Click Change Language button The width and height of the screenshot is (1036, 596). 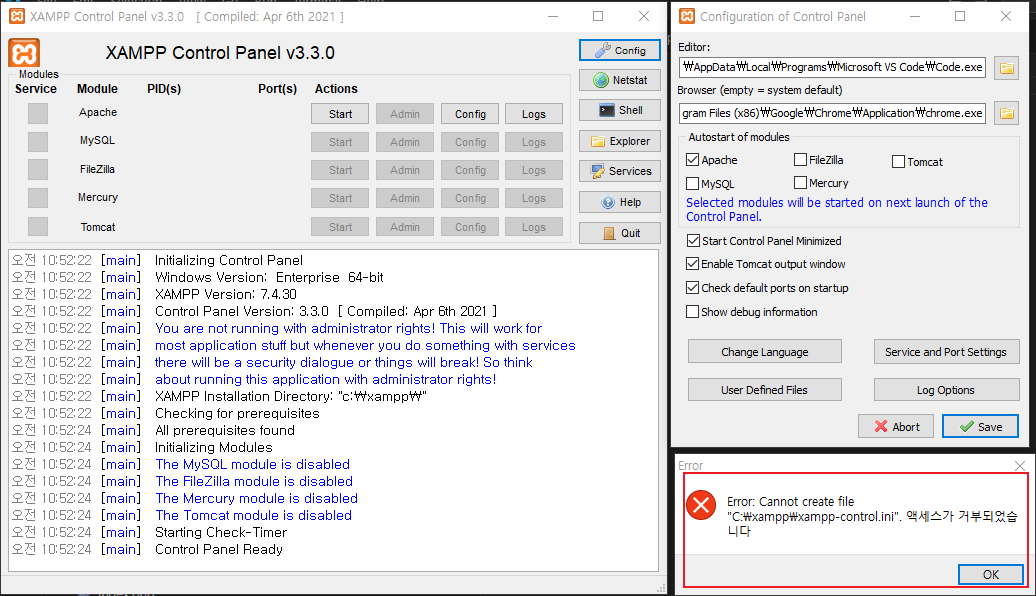(764, 352)
